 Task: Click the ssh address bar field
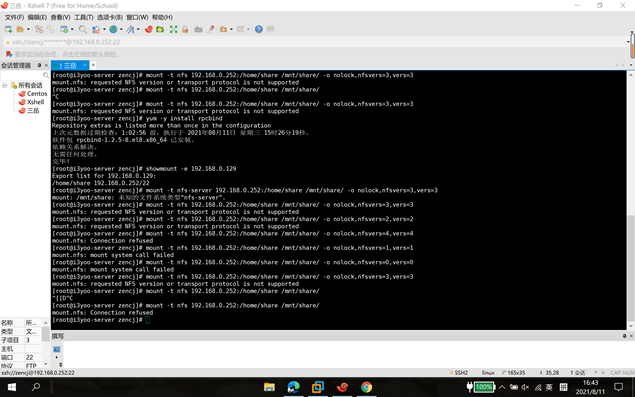[x=316, y=42]
